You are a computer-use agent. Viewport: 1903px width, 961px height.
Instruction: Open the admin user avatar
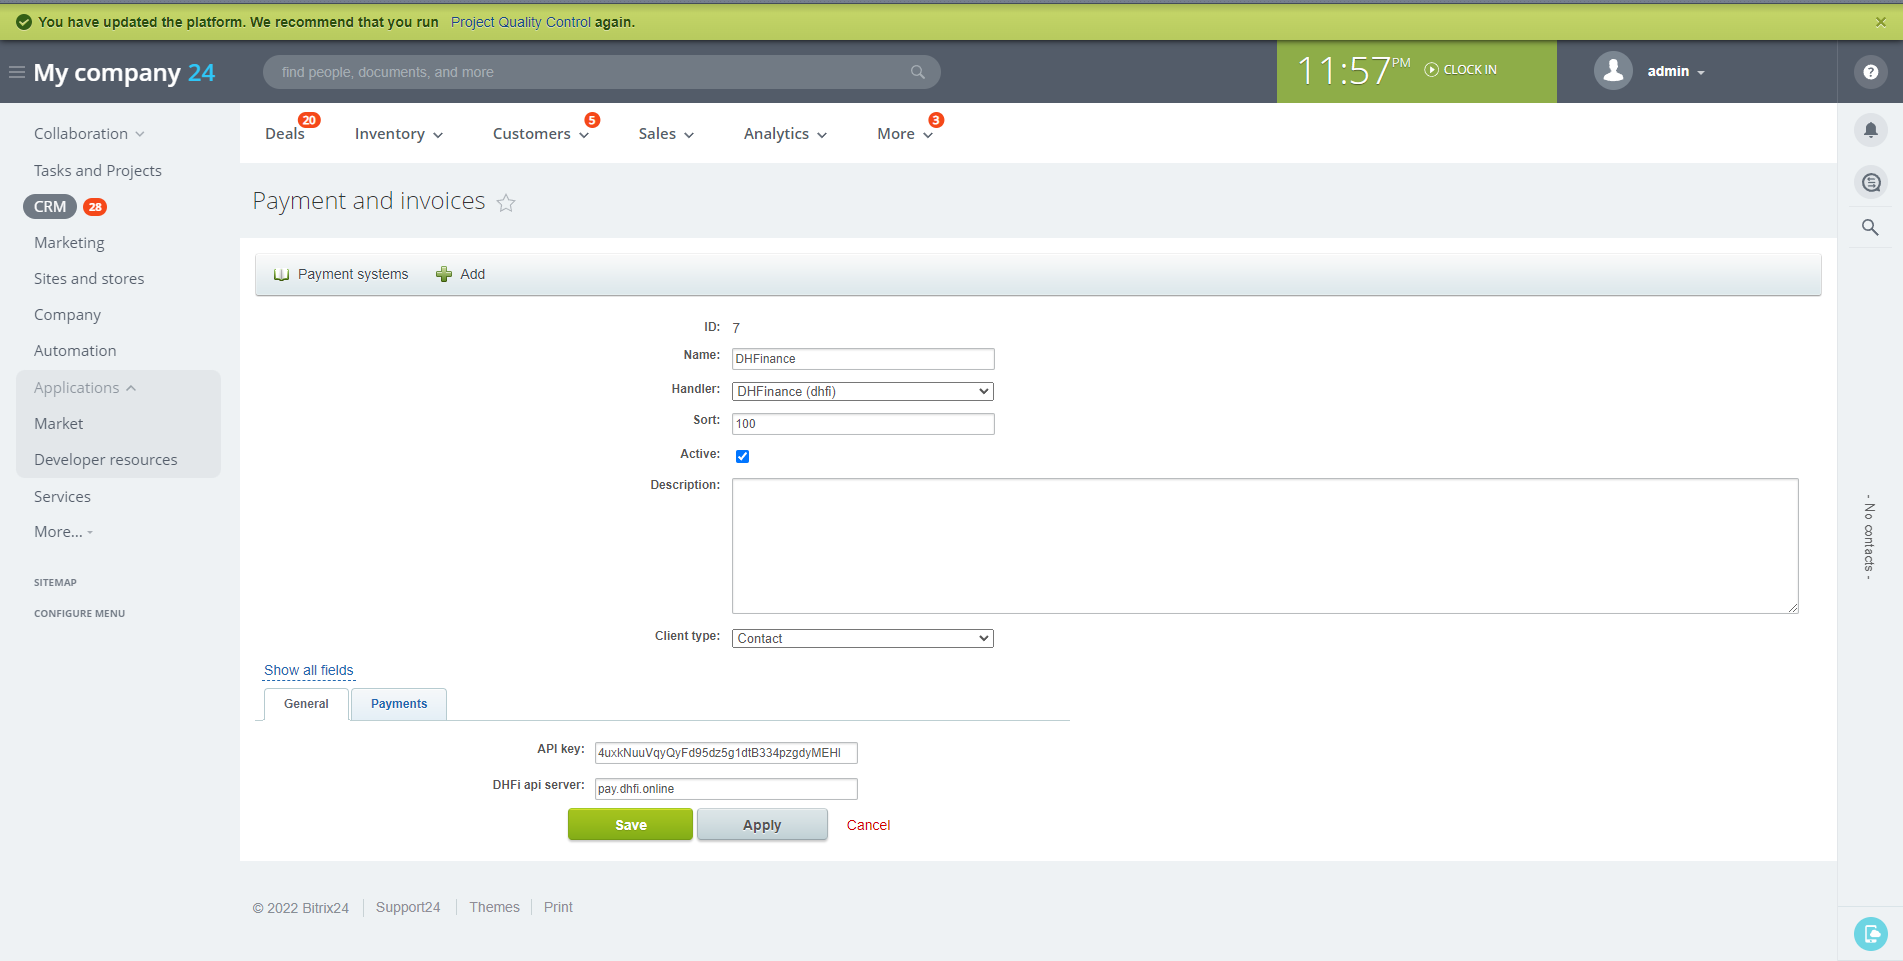(1613, 71)
